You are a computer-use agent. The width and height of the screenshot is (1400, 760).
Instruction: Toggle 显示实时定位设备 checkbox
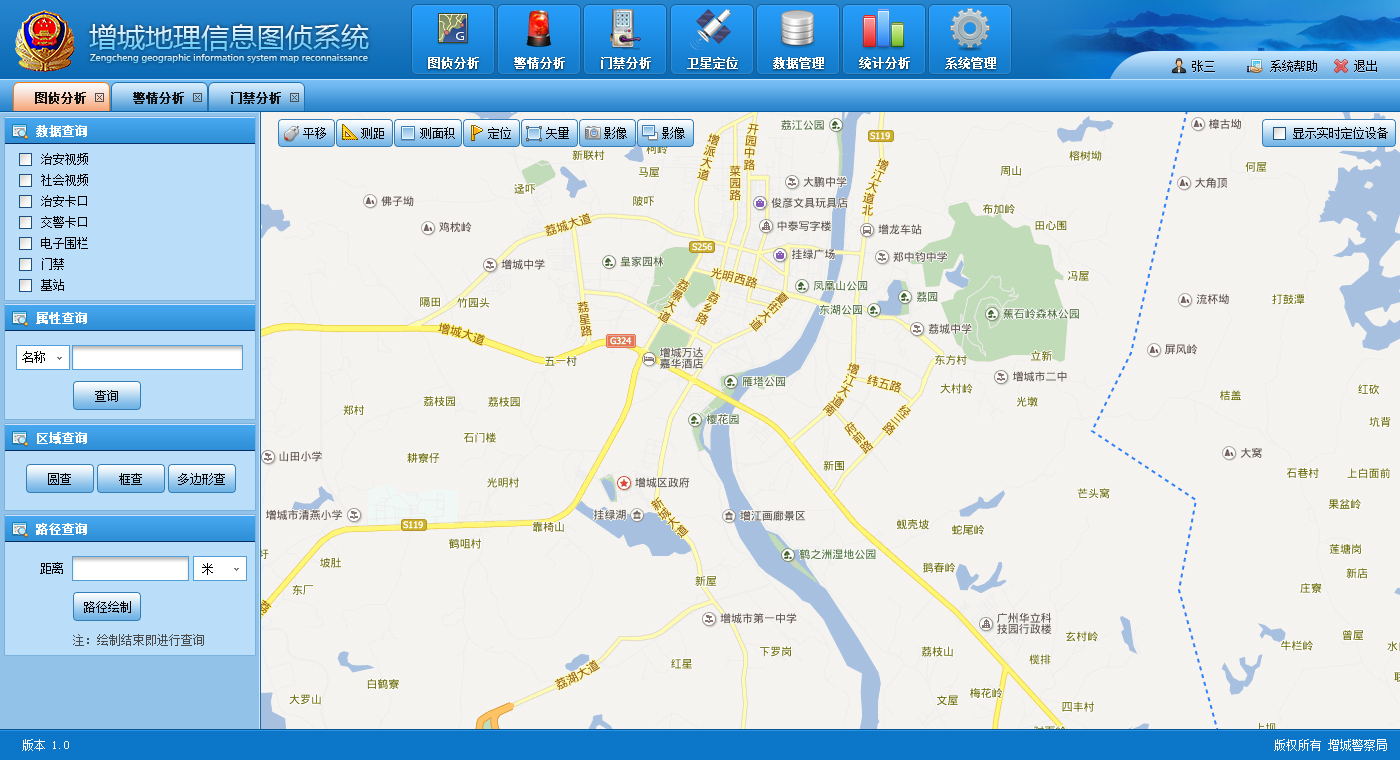point(1280,133)
